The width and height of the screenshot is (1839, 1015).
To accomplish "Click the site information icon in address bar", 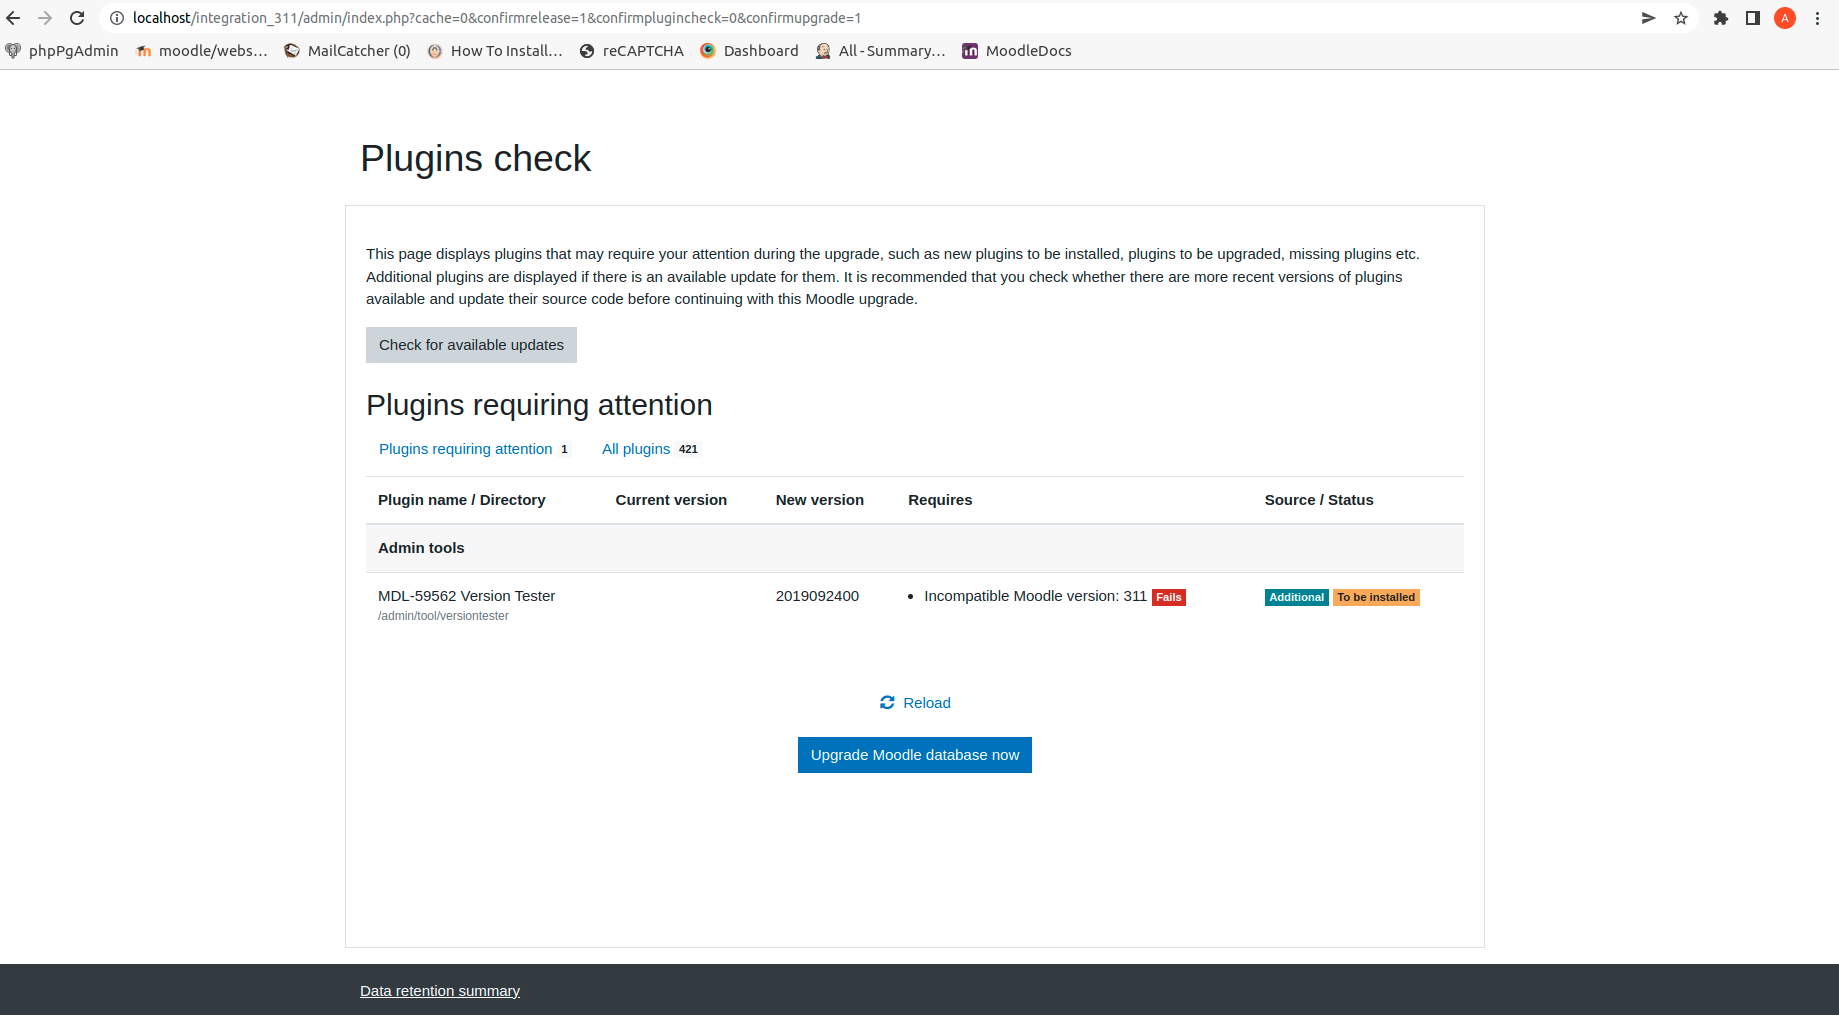I will point(116,18).
